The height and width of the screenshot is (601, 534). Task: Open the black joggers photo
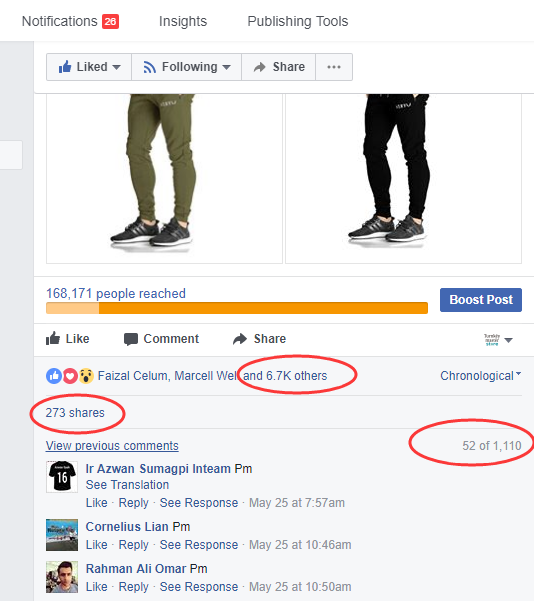403,178
